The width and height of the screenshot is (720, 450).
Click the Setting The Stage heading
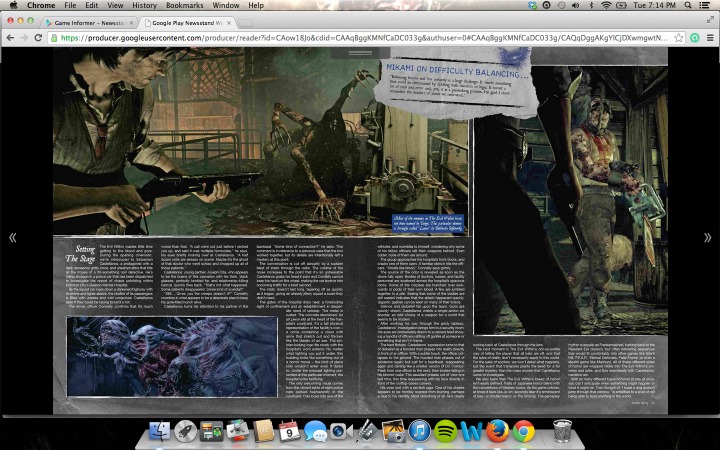coord(80,253)
